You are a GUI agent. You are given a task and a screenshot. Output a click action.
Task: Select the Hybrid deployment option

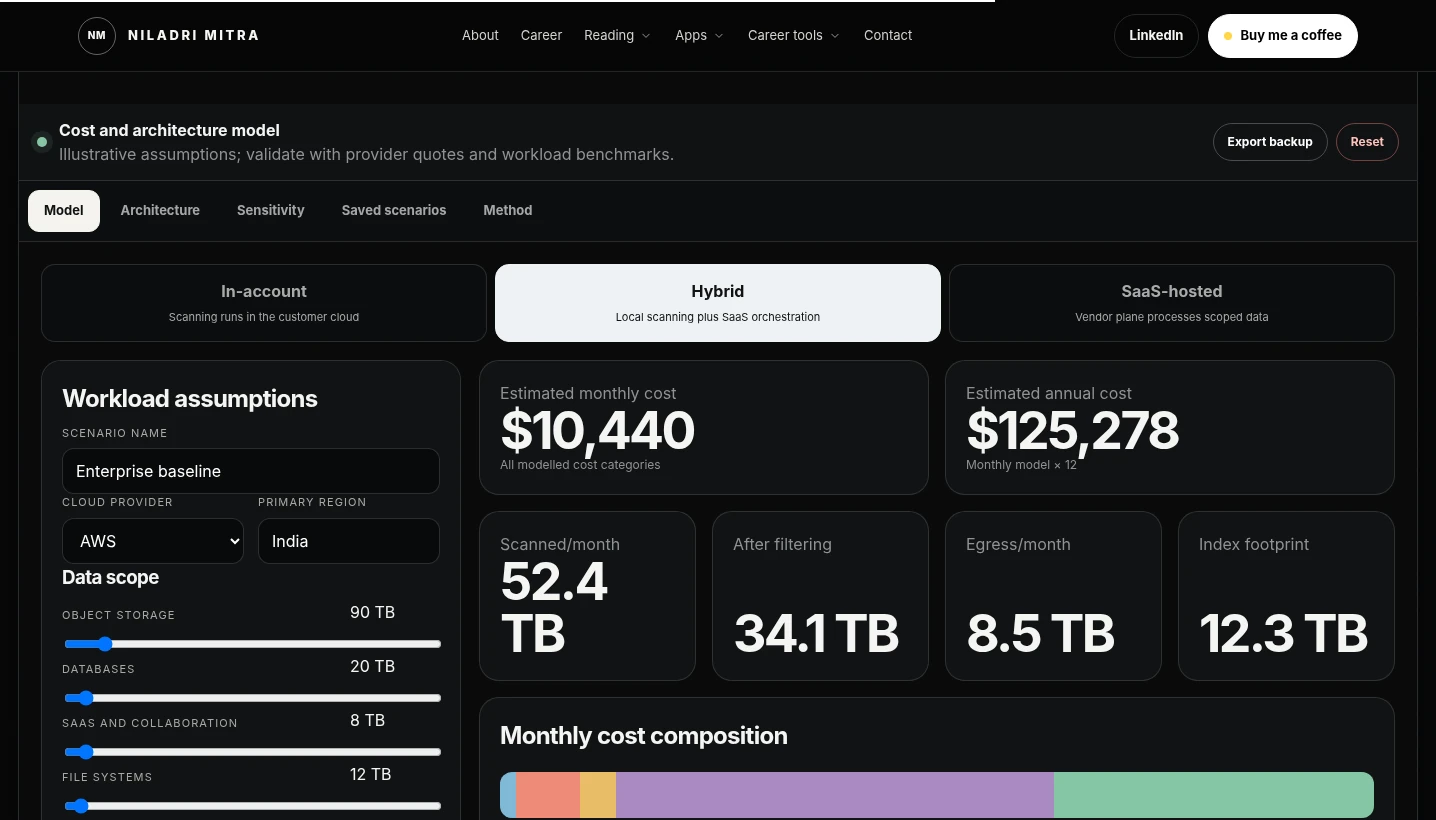point(718,303)
